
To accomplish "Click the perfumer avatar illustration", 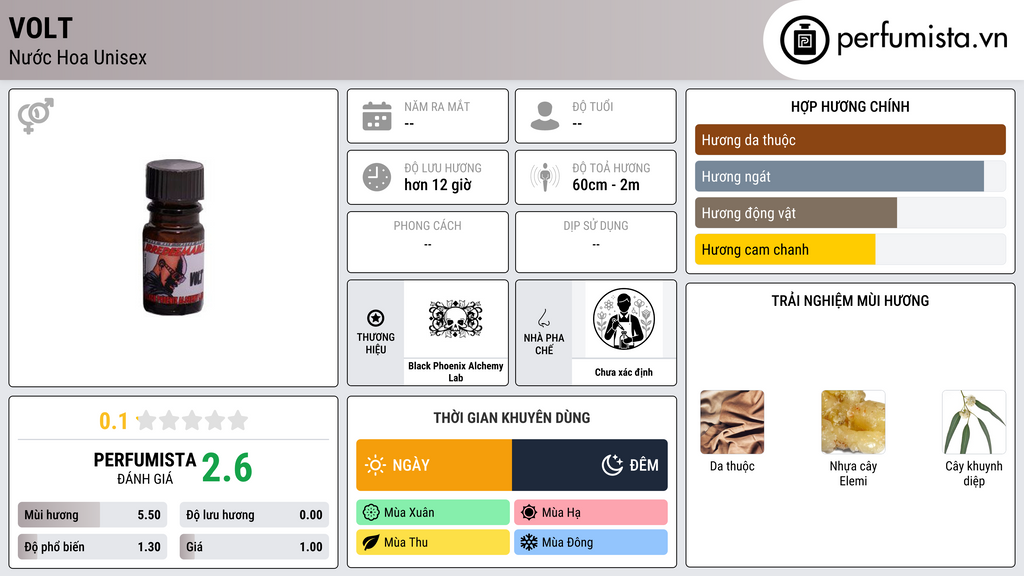I will pyautogui.click(x=624, y=319).
